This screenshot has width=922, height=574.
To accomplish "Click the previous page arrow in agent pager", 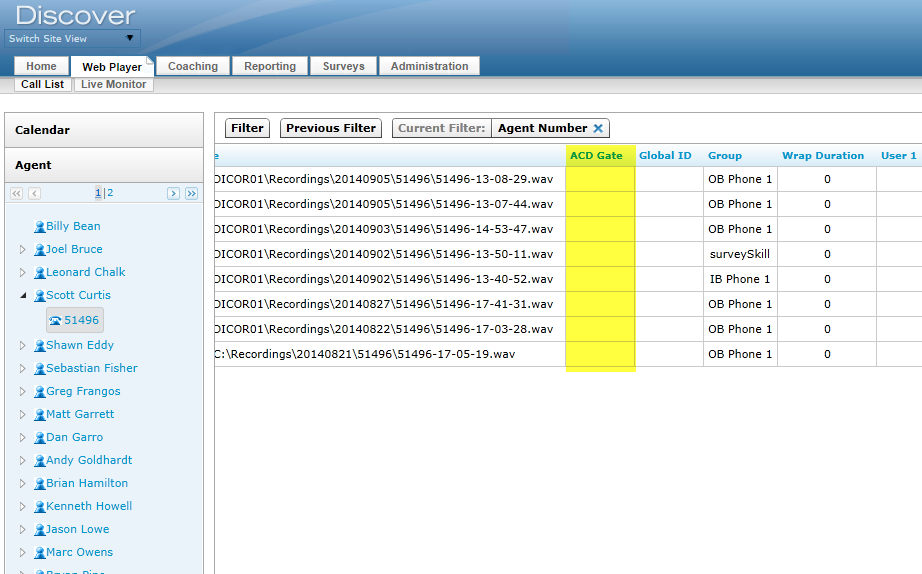I will [x=35, y=193].
